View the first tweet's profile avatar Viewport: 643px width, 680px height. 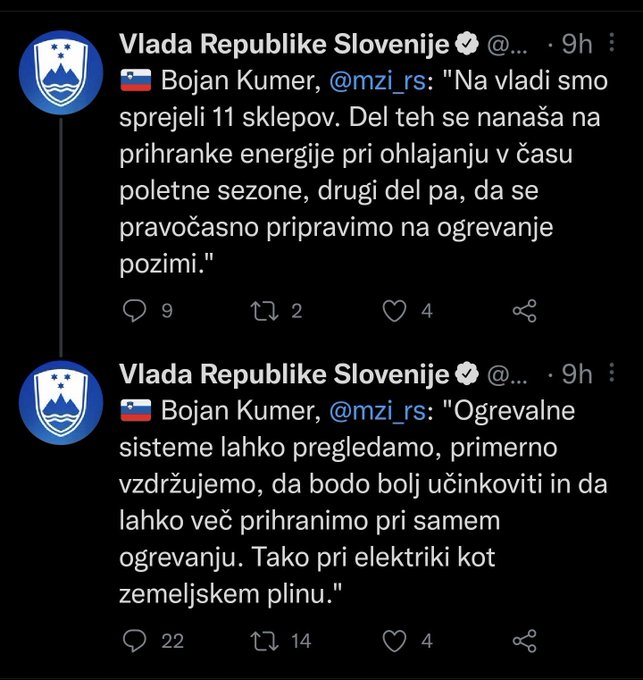(x=61, y=72)
